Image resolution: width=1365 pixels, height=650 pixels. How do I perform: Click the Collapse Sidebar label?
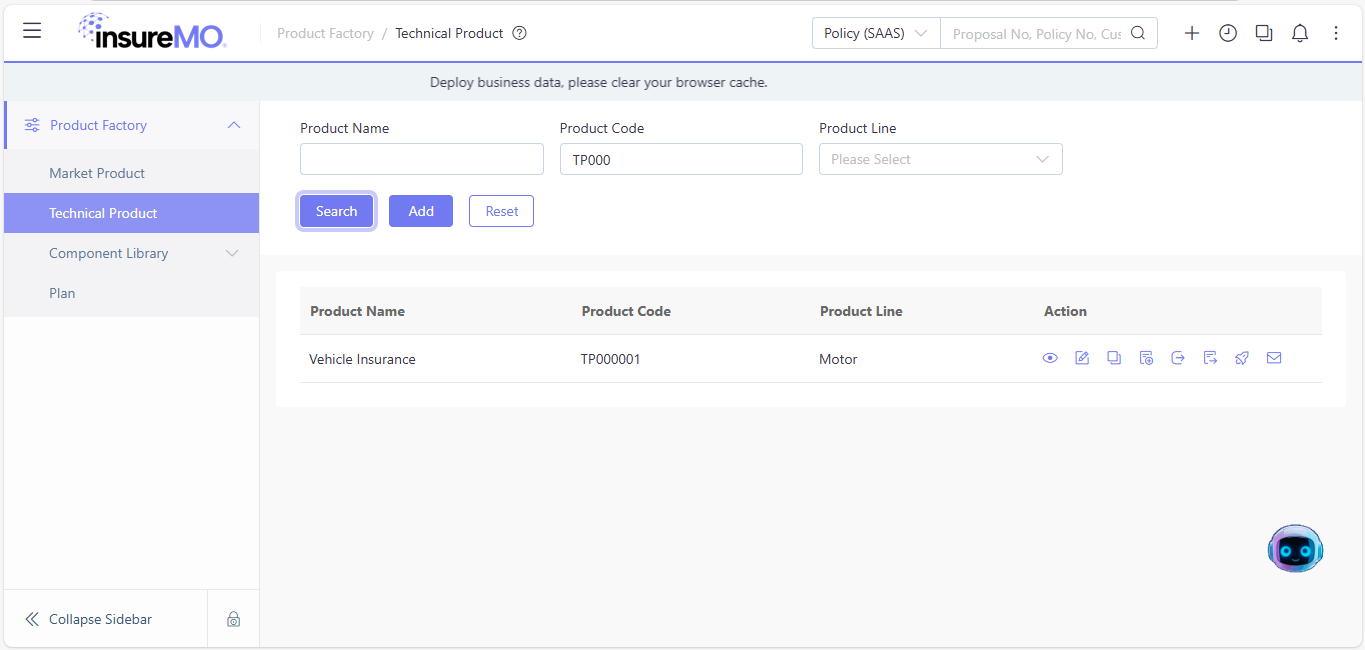pos(100,619)
